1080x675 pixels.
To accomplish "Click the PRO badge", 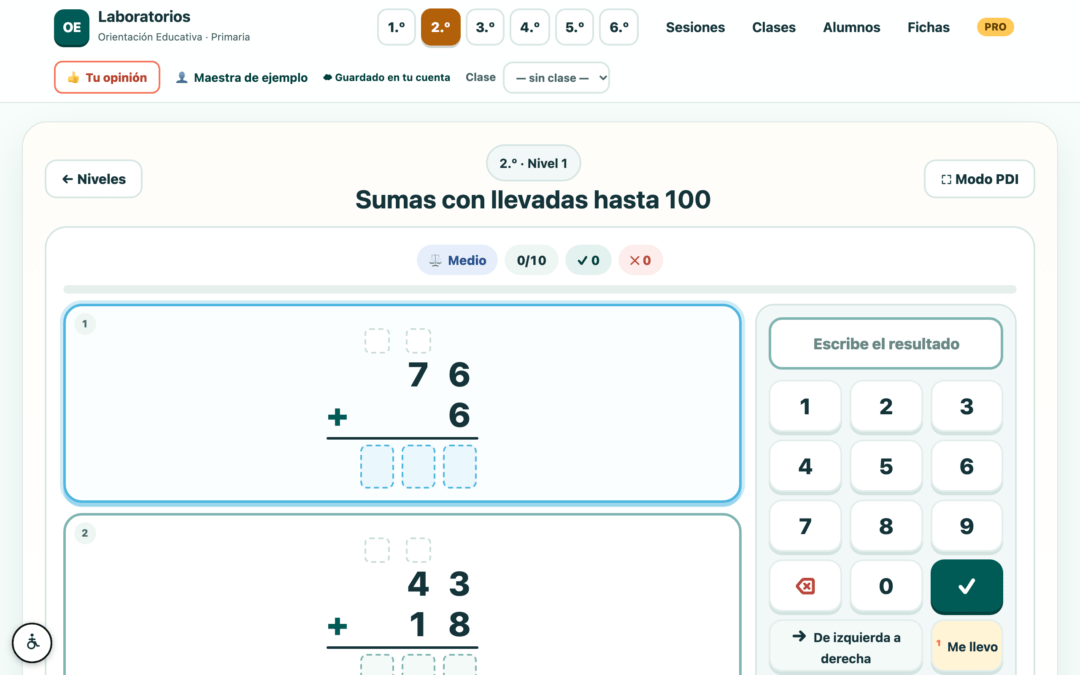I will click(995, 27).
